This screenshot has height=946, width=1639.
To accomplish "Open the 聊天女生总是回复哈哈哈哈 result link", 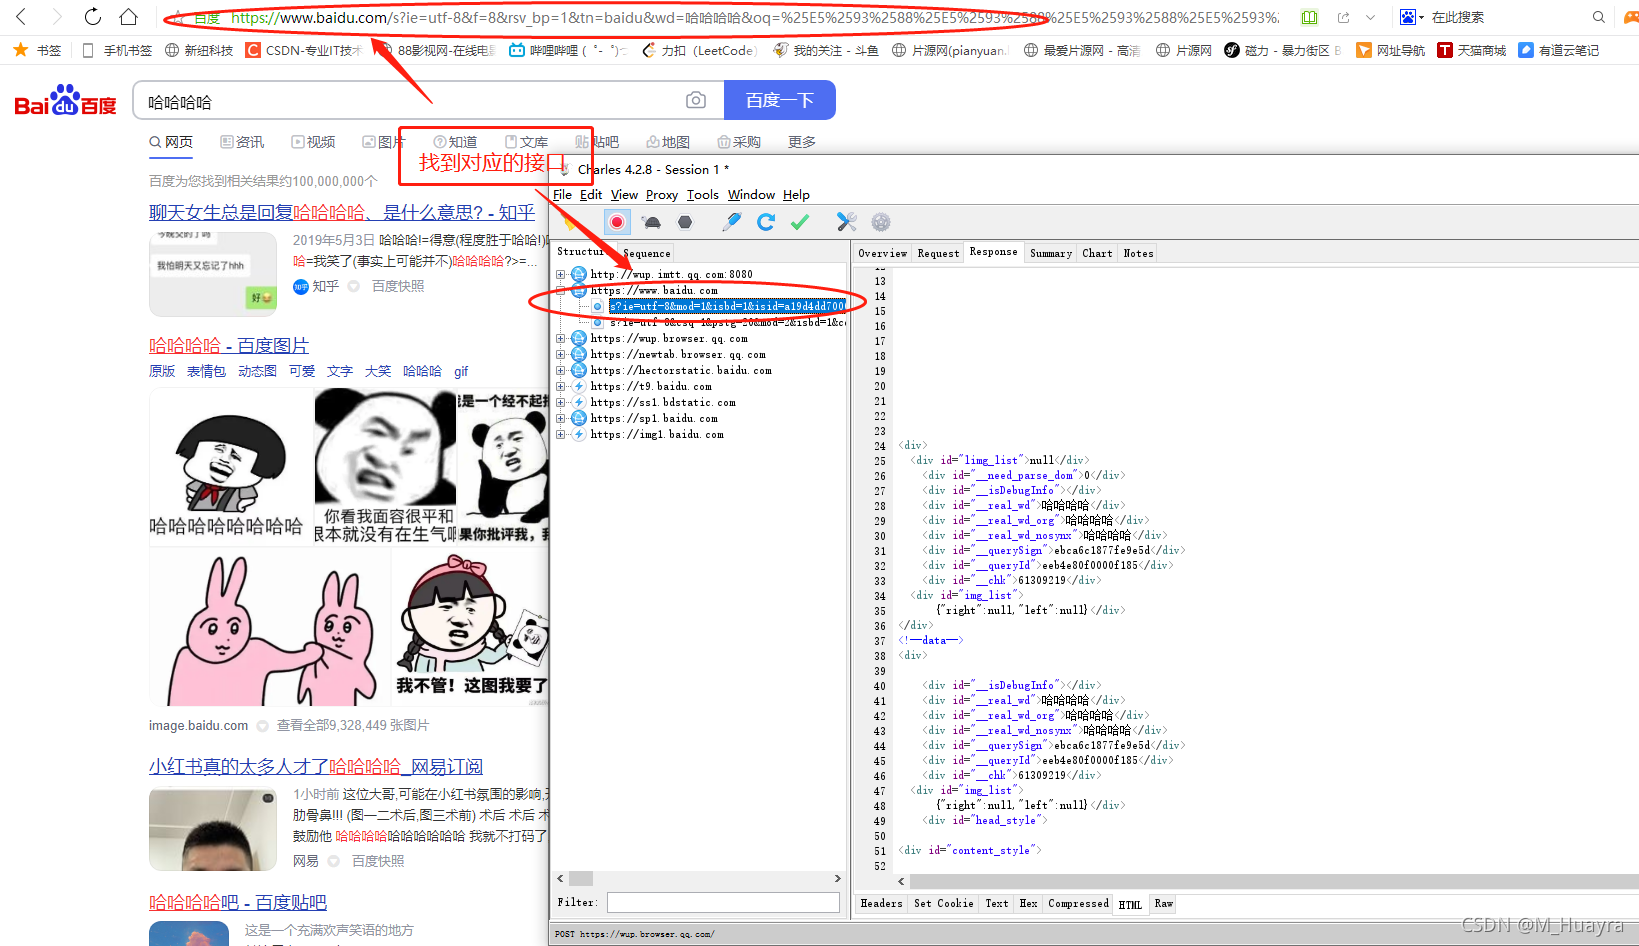I will click(x=342, y=212).
